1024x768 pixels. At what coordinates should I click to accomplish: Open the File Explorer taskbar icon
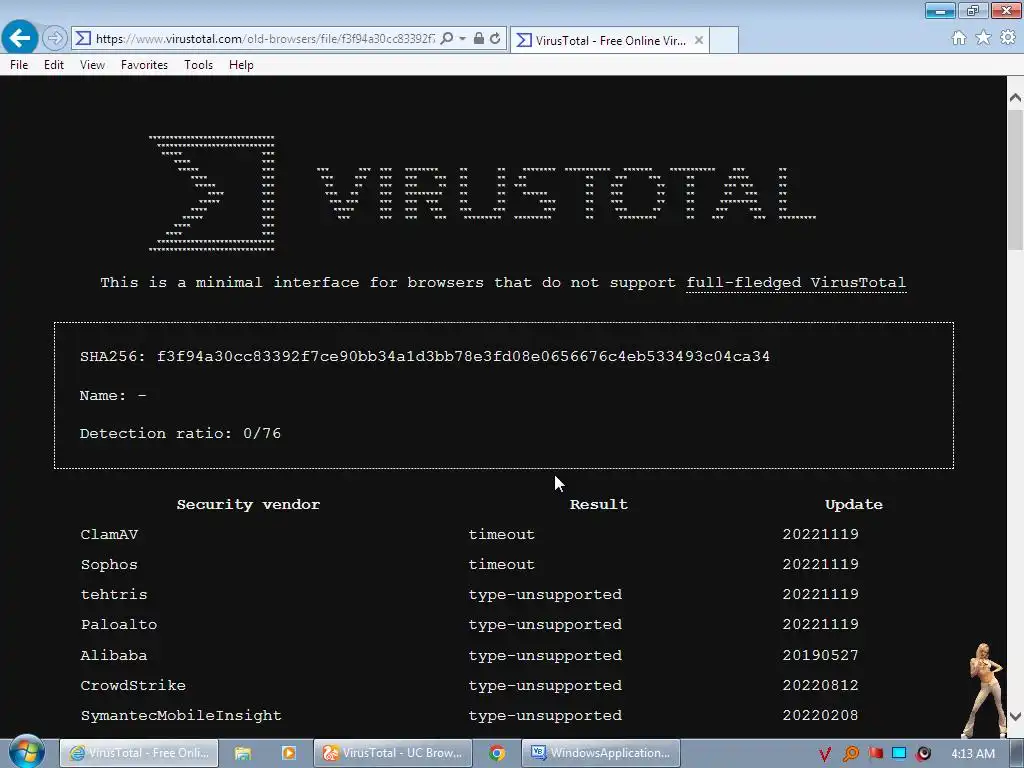(243, 753)
